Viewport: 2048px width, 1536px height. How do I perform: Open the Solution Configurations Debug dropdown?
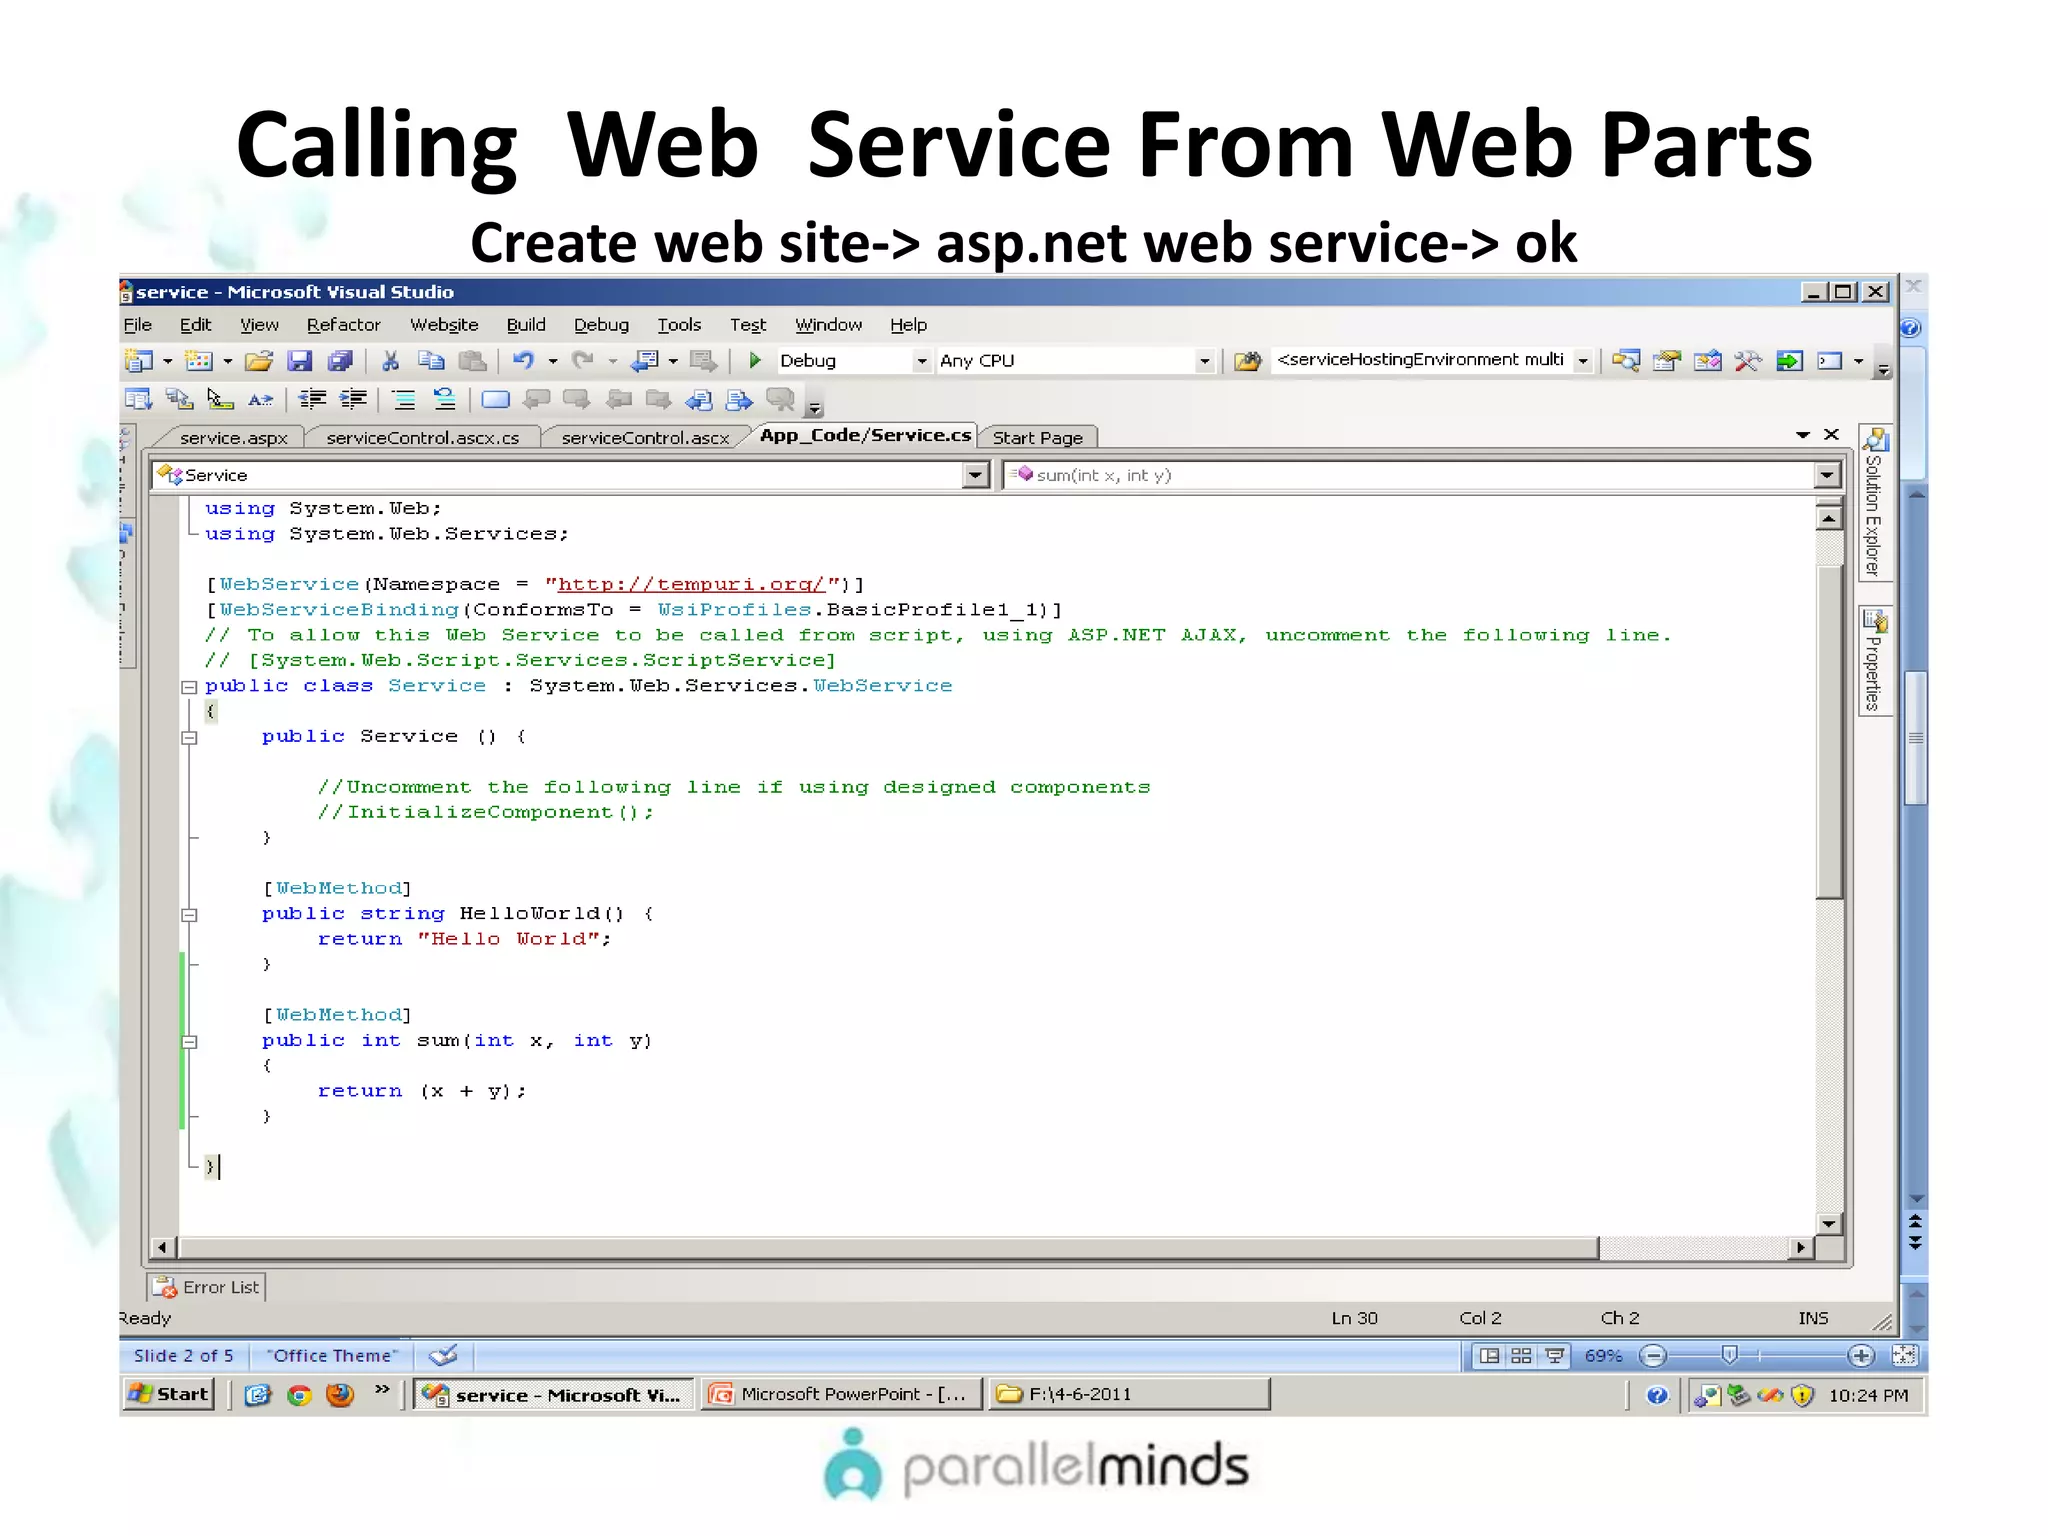921,361
